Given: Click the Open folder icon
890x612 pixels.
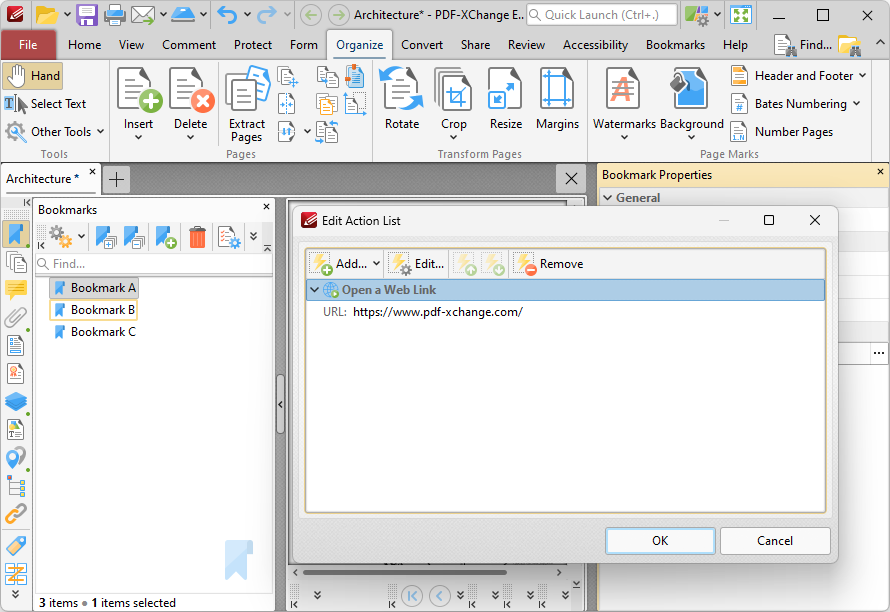Looking at the screenshot, I should click(x=47, y=15).
